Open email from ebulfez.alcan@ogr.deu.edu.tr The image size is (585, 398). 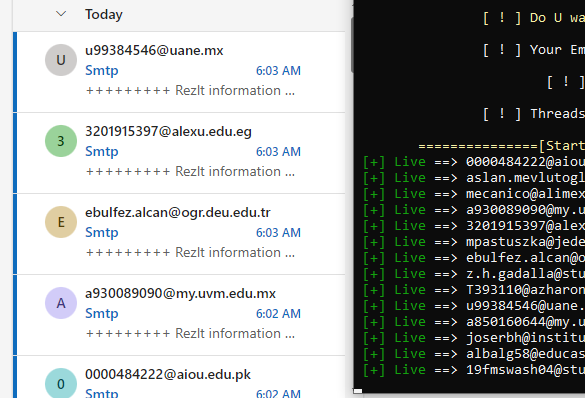[x=179, y=234]
